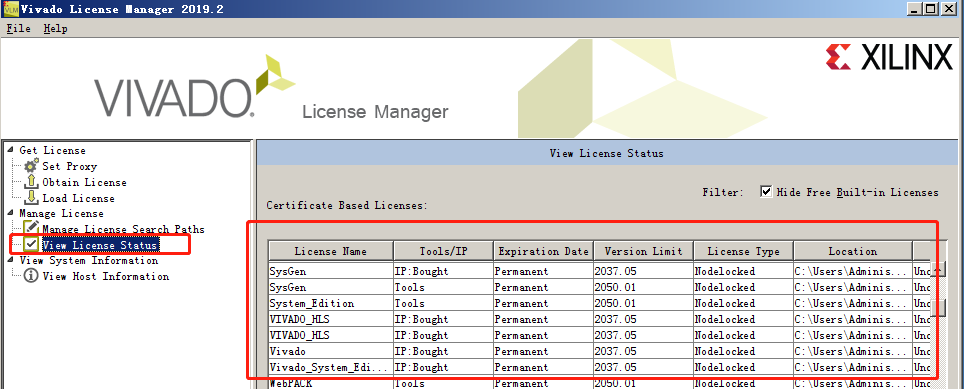Collapse the Manage License tree node
Screen dimensions: 964x389
(x=10, y=213)
